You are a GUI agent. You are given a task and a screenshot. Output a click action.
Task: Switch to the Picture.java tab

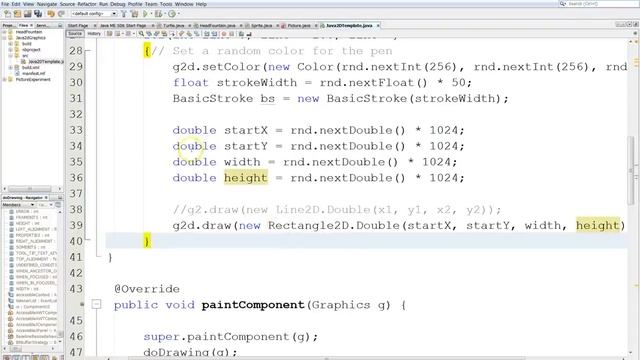(x=299, y=25)
